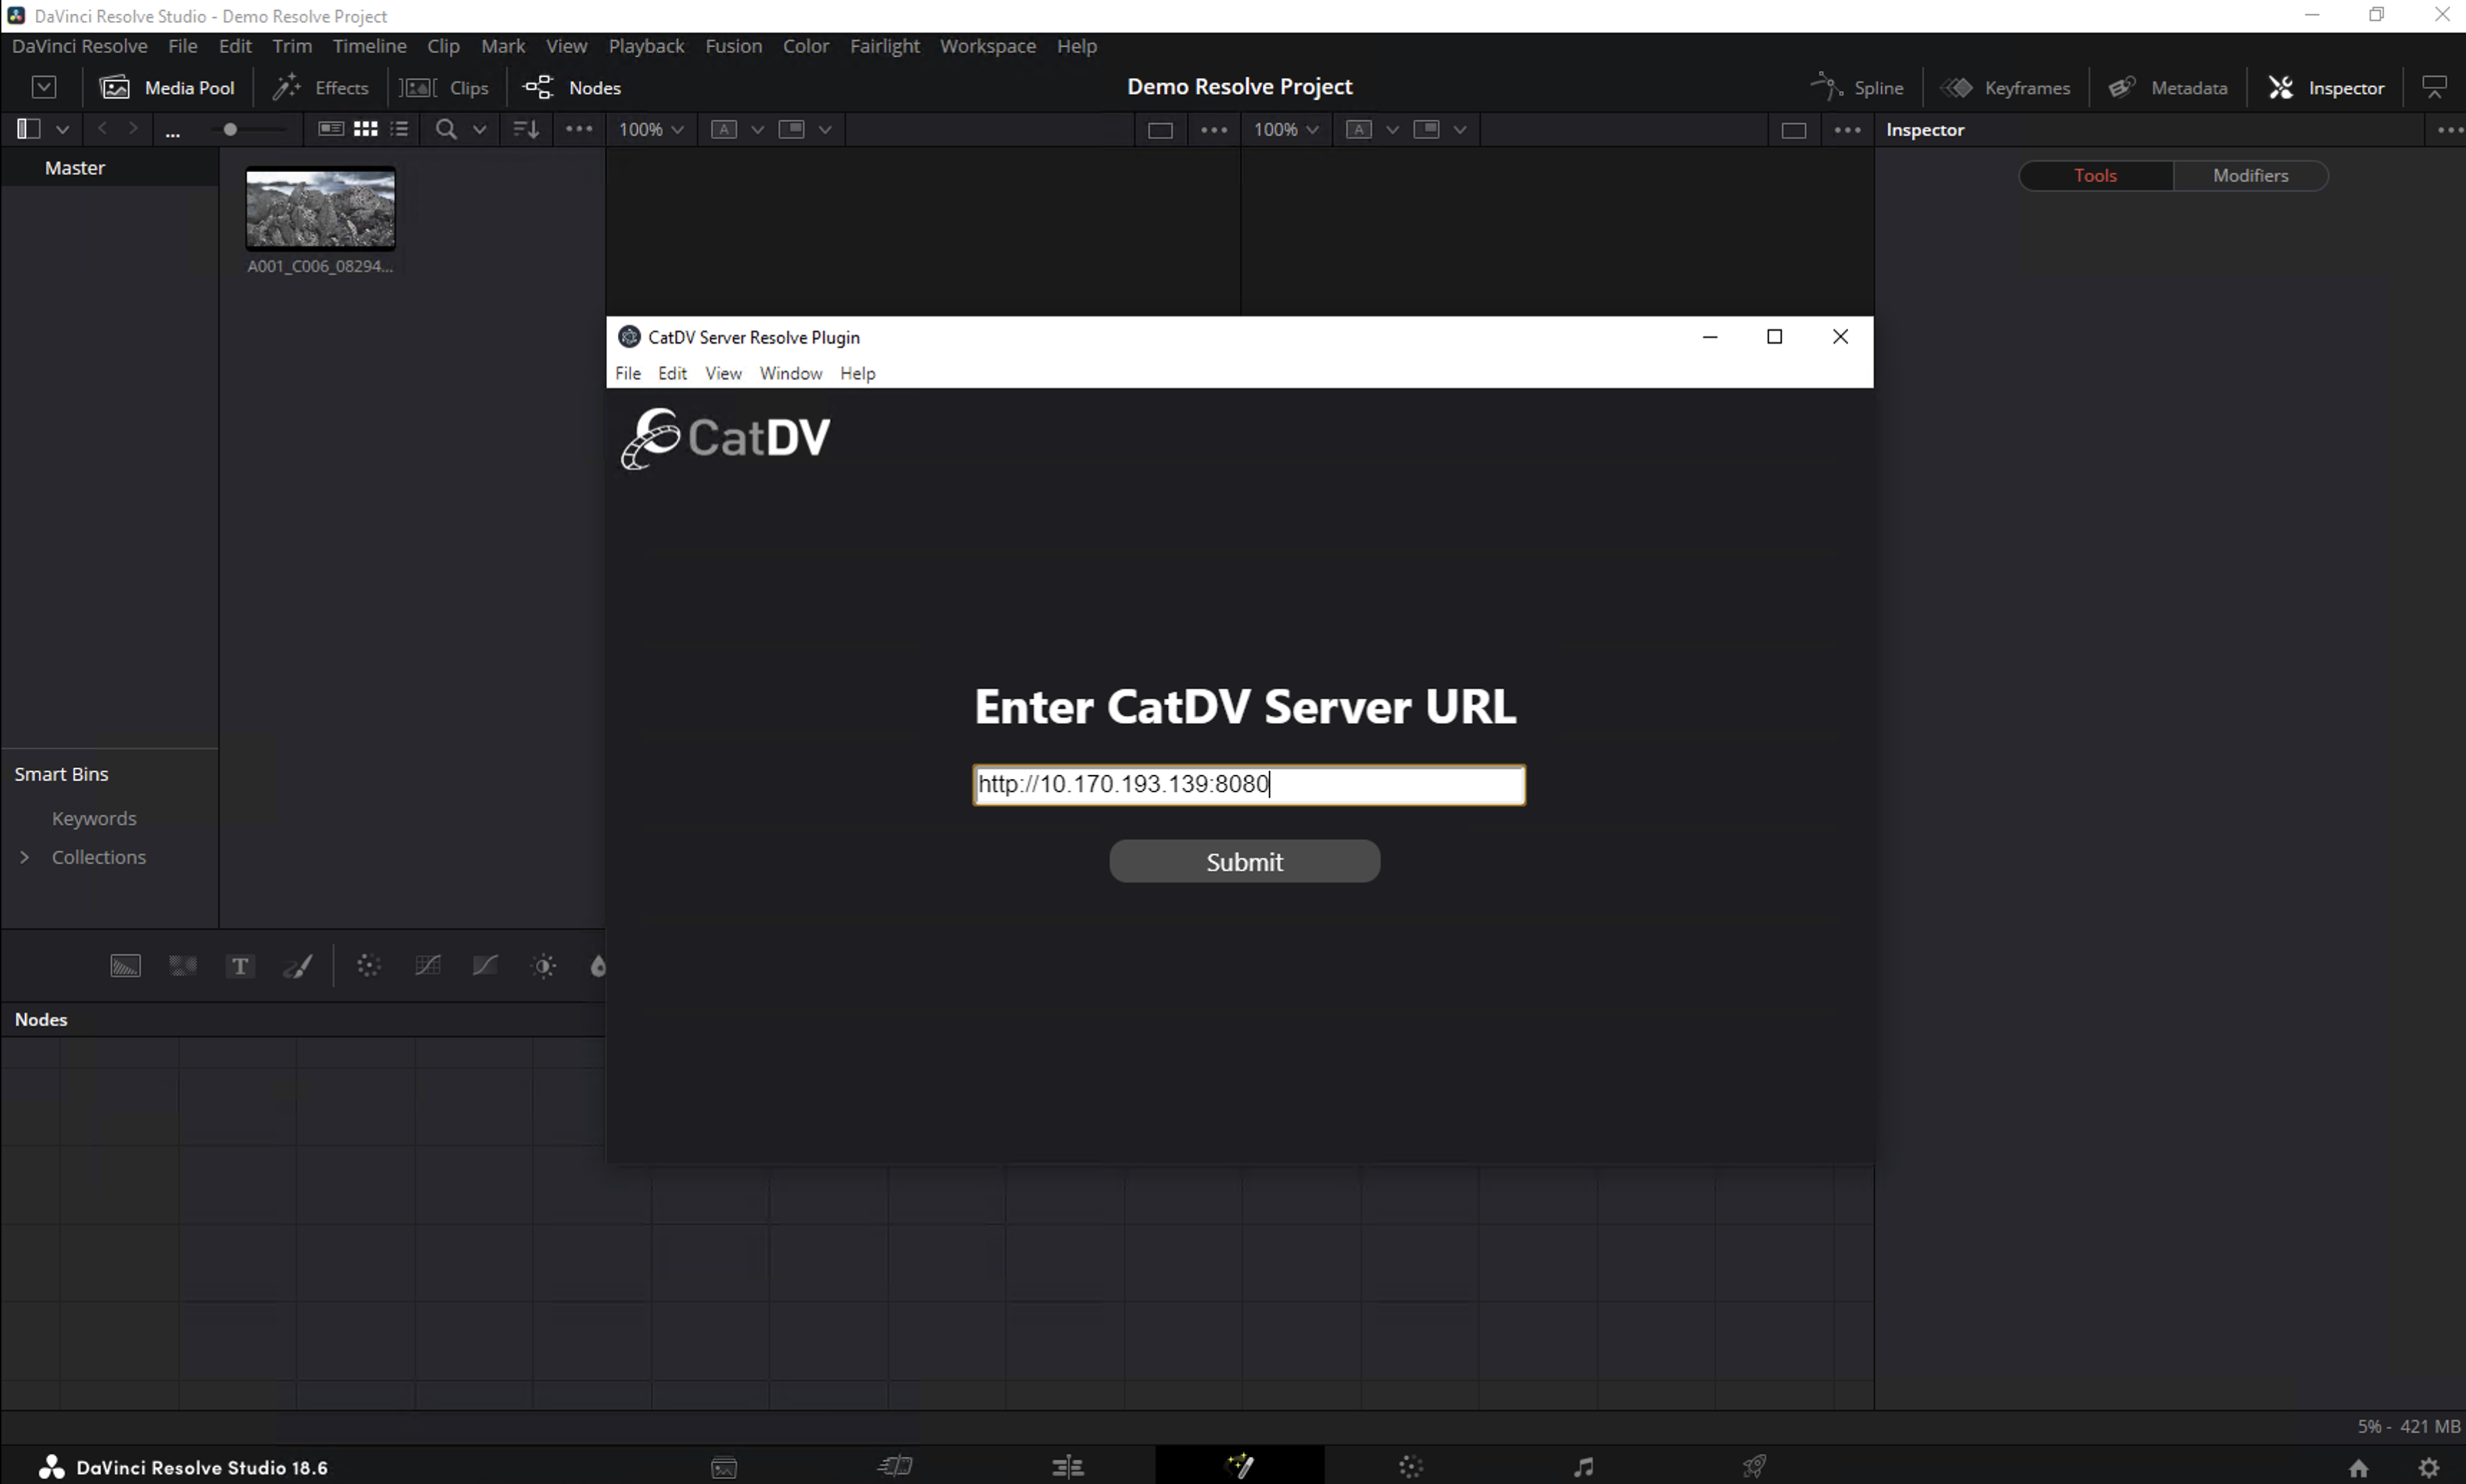The image size is (2466, 1484).
Task: Switch to the Cut page icon
Action: pyautogui.click(x=895, y=1467)
